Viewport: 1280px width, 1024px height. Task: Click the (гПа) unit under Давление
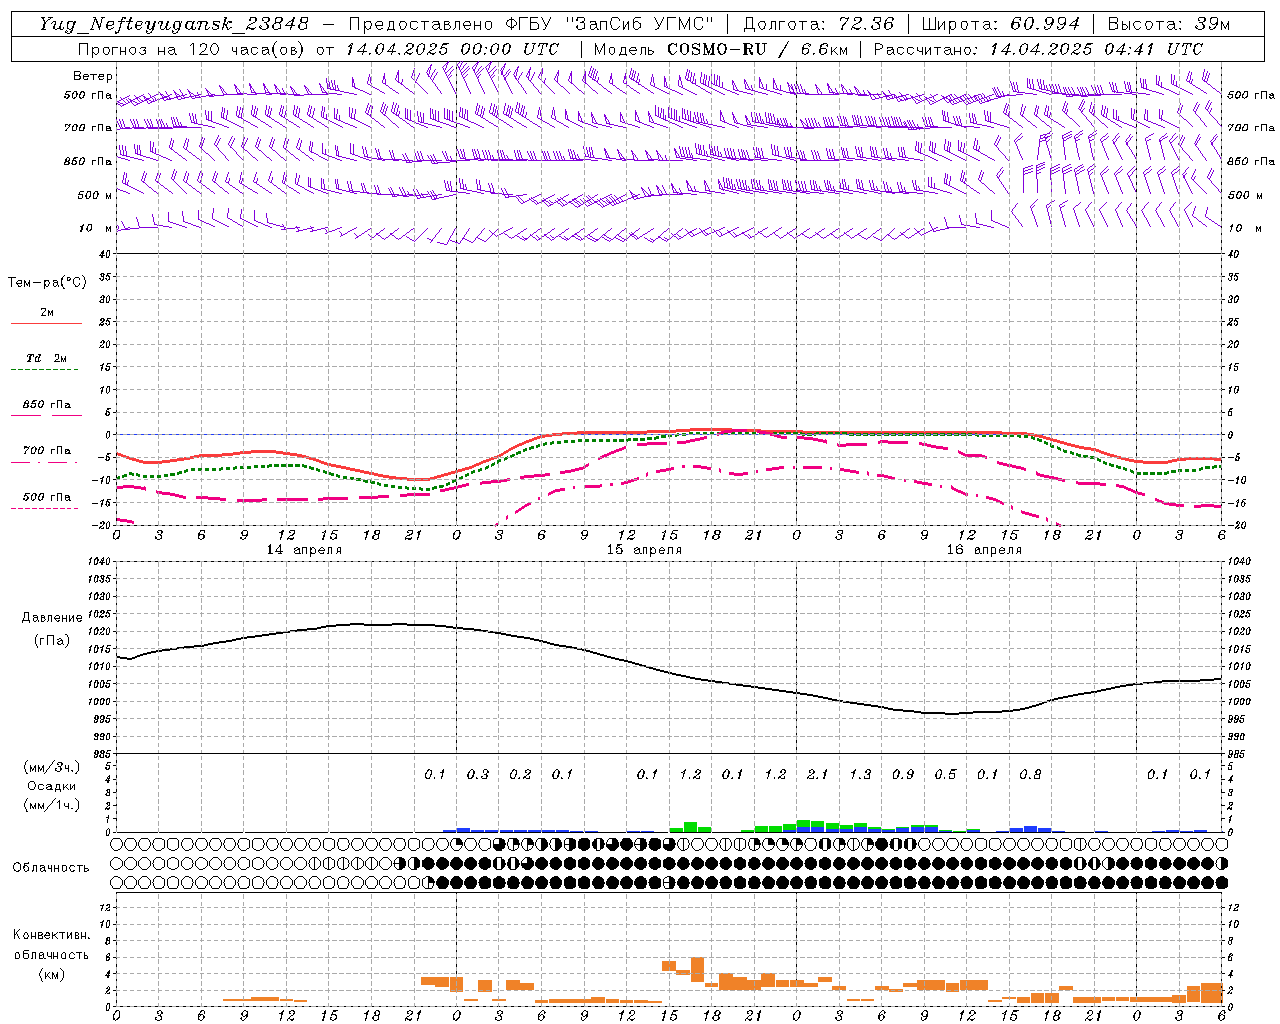pyautogui.click(x=52, y=641)
